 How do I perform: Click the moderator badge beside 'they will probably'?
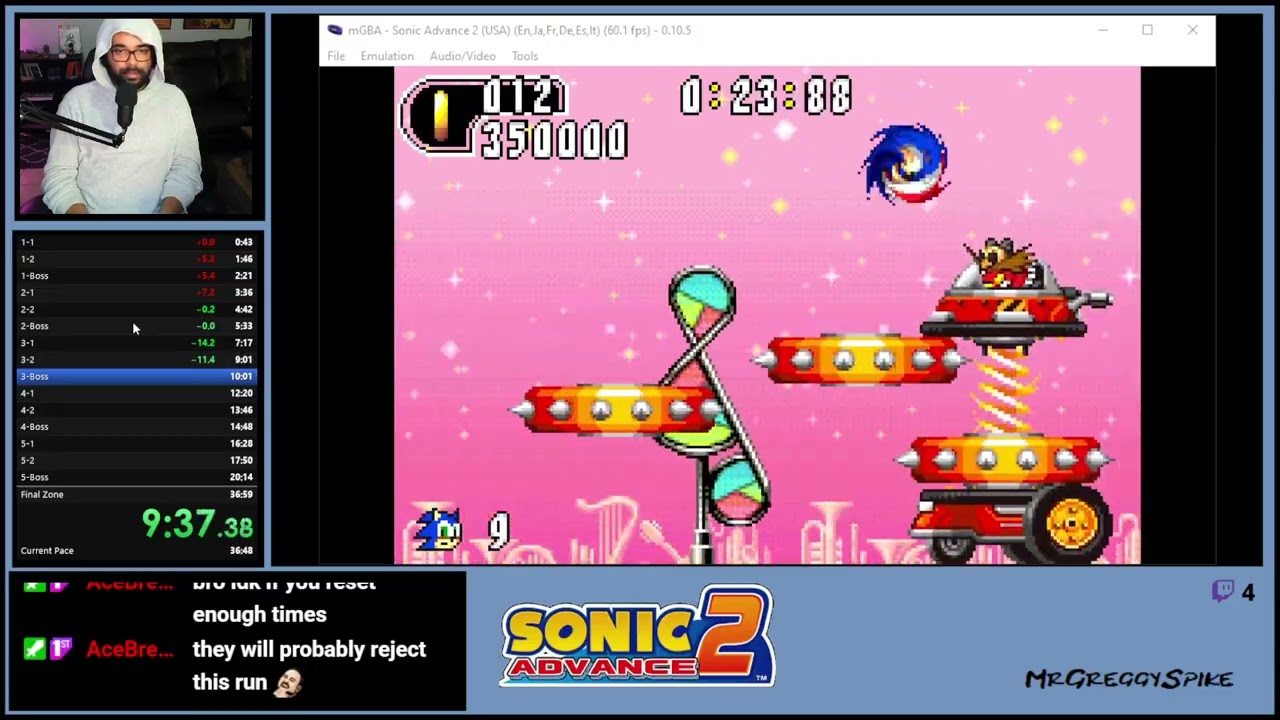tap(35, 649)
